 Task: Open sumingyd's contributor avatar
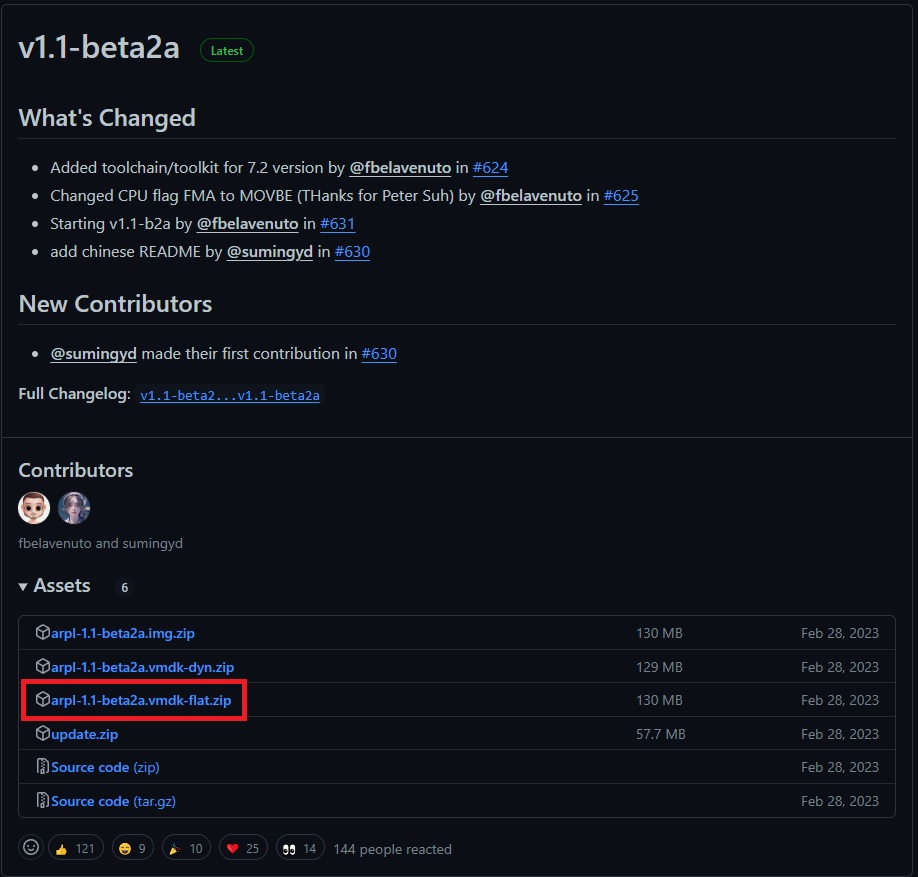pyautogui.click(x=74, y=508)
